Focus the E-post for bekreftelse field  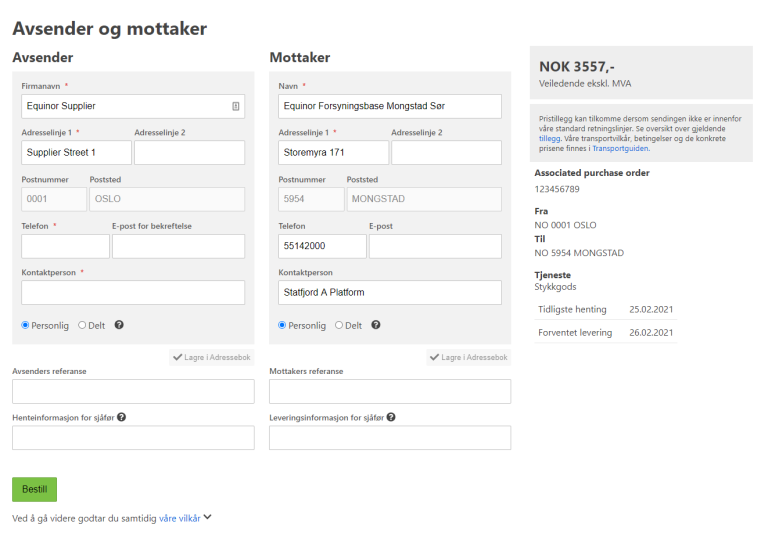[x=178, y=246]
